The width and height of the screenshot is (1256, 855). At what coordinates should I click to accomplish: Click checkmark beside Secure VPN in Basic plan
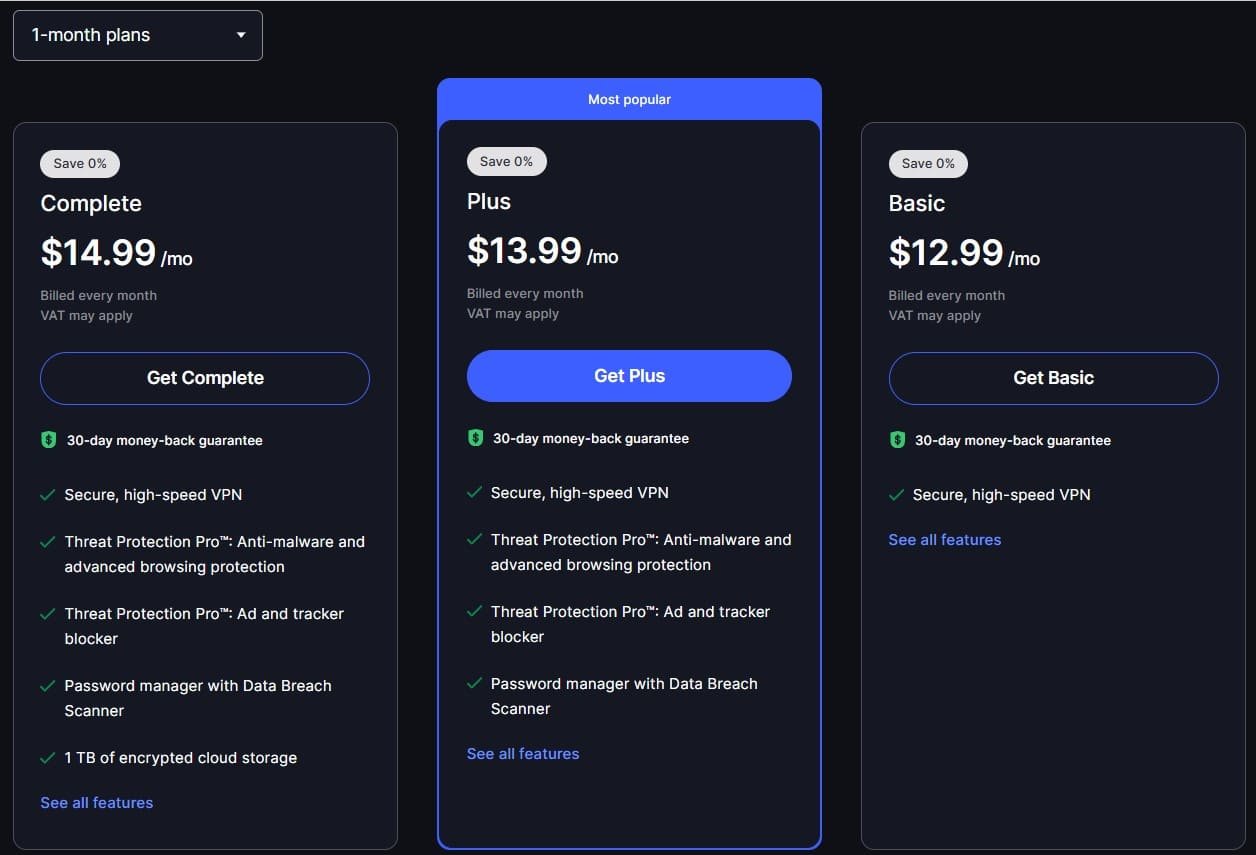pos(896,495)
